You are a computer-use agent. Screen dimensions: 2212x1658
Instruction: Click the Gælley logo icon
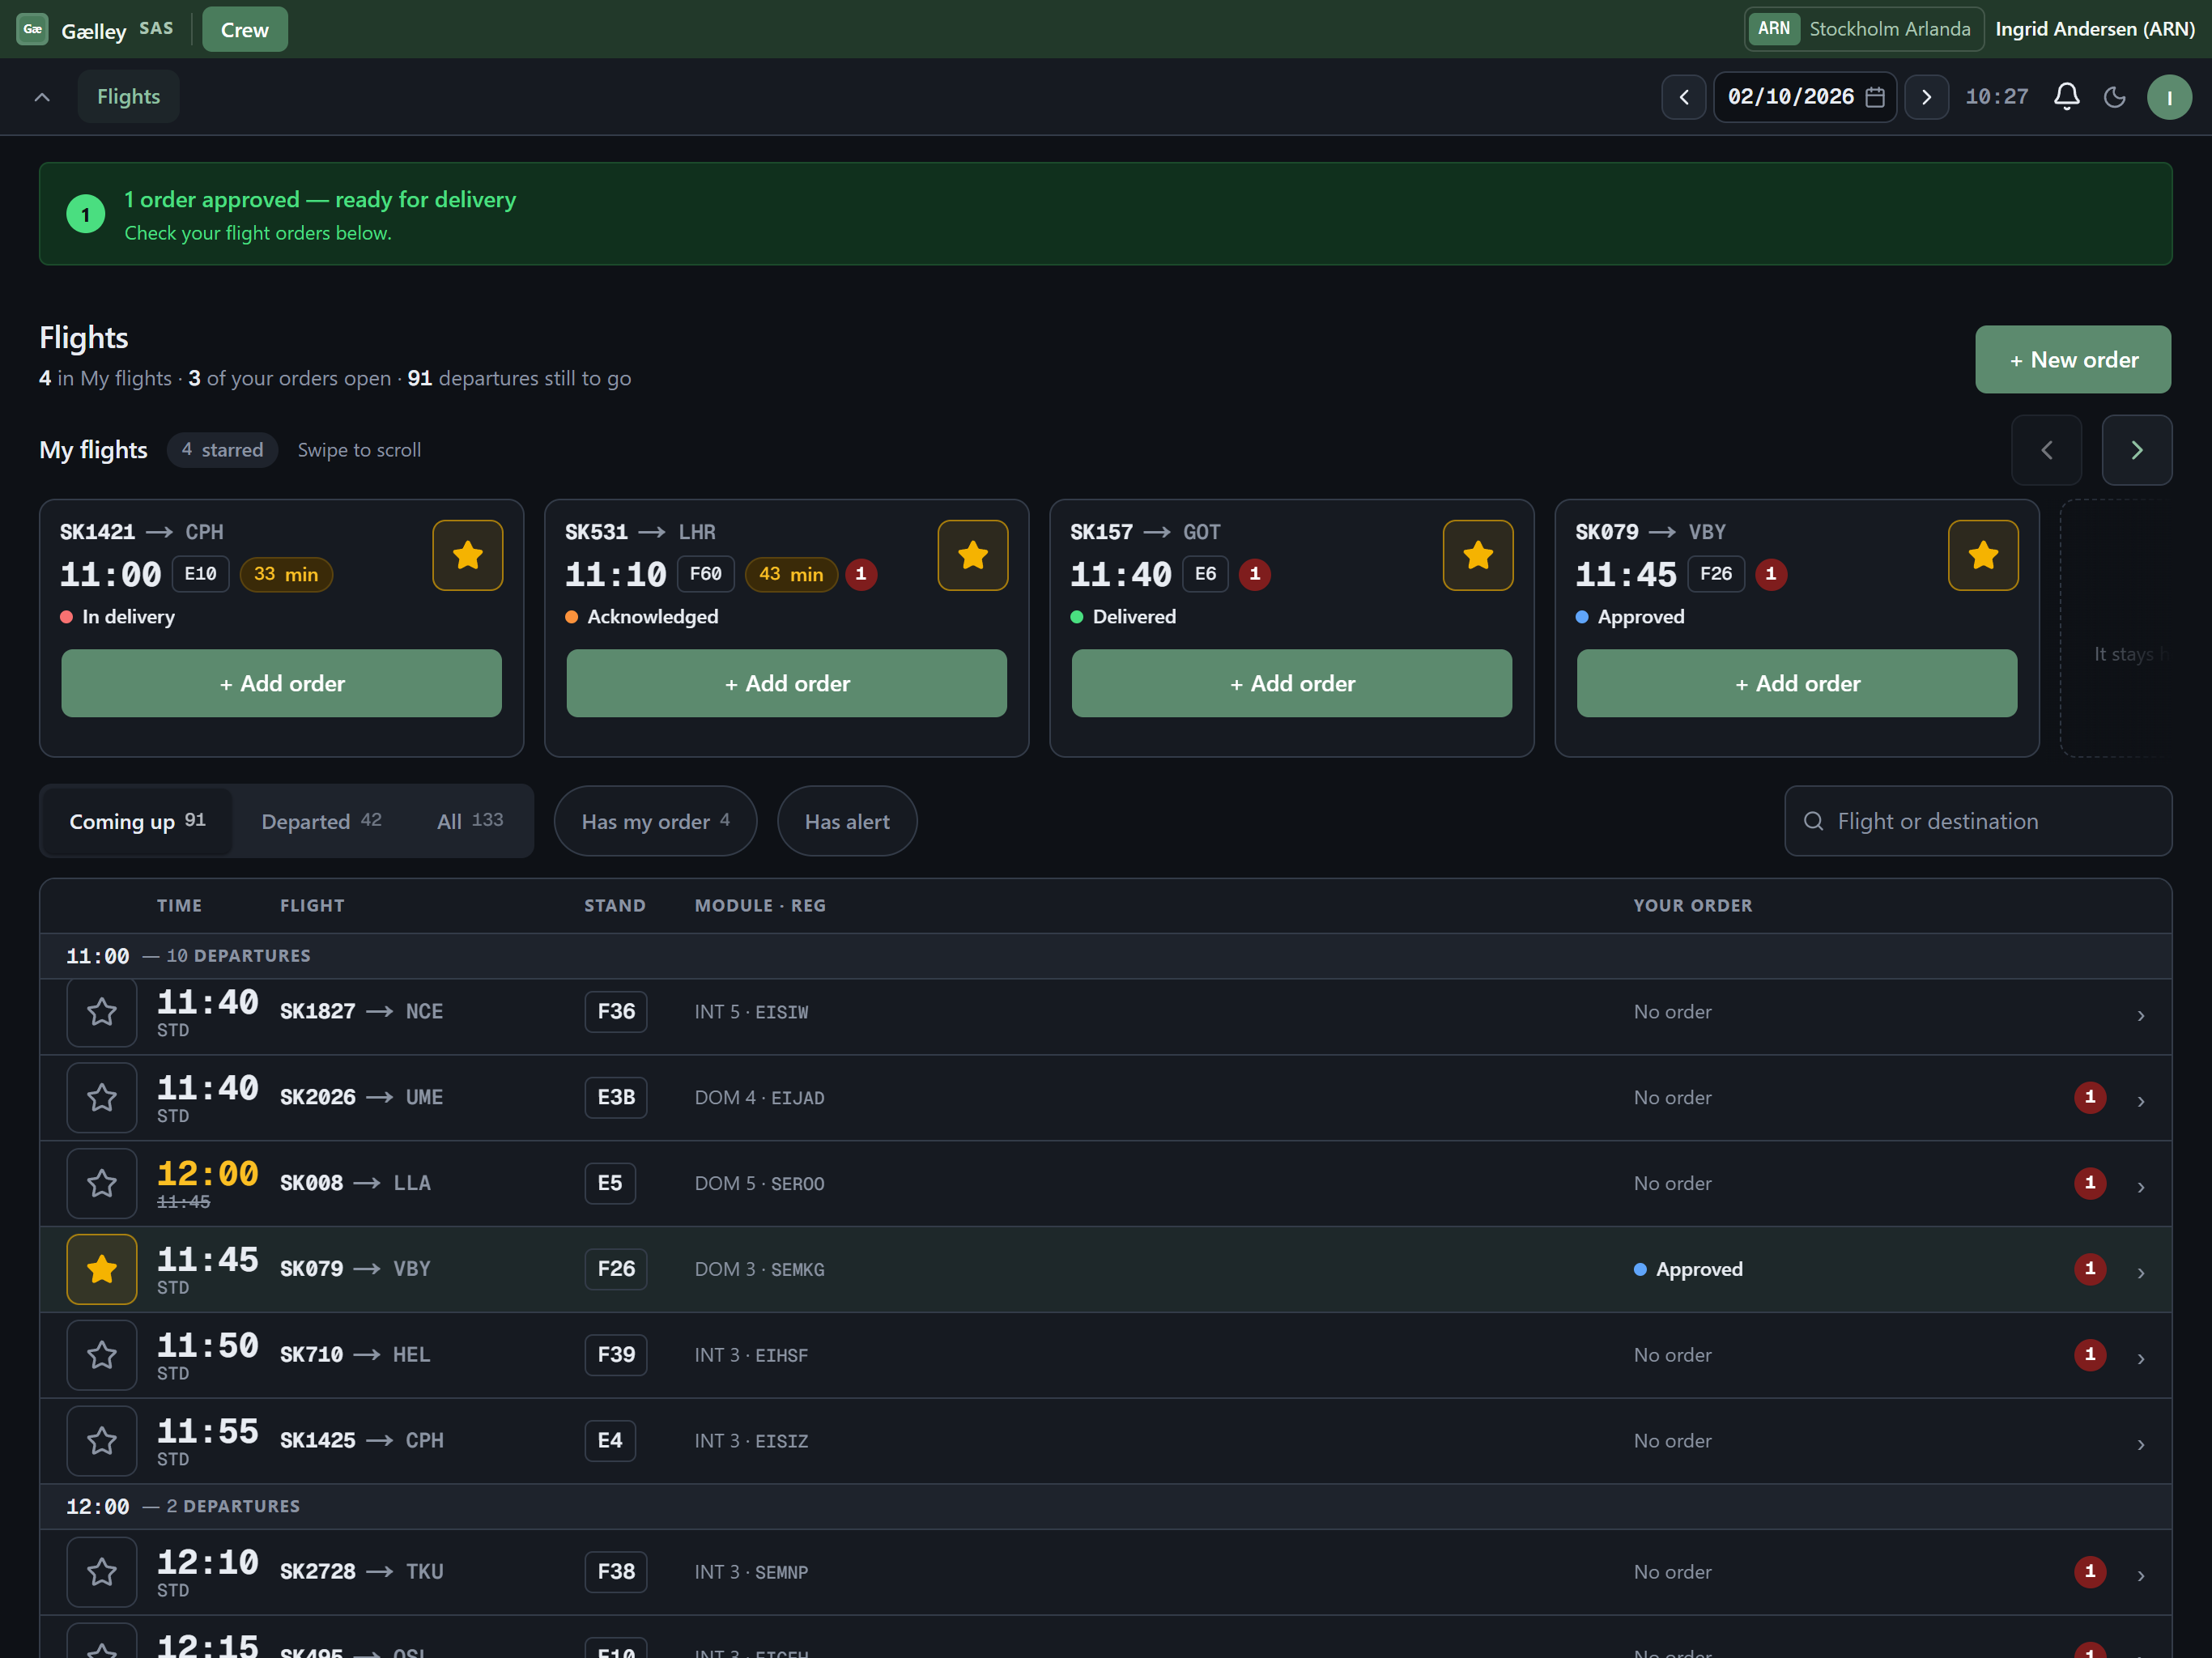pos(33,29)
